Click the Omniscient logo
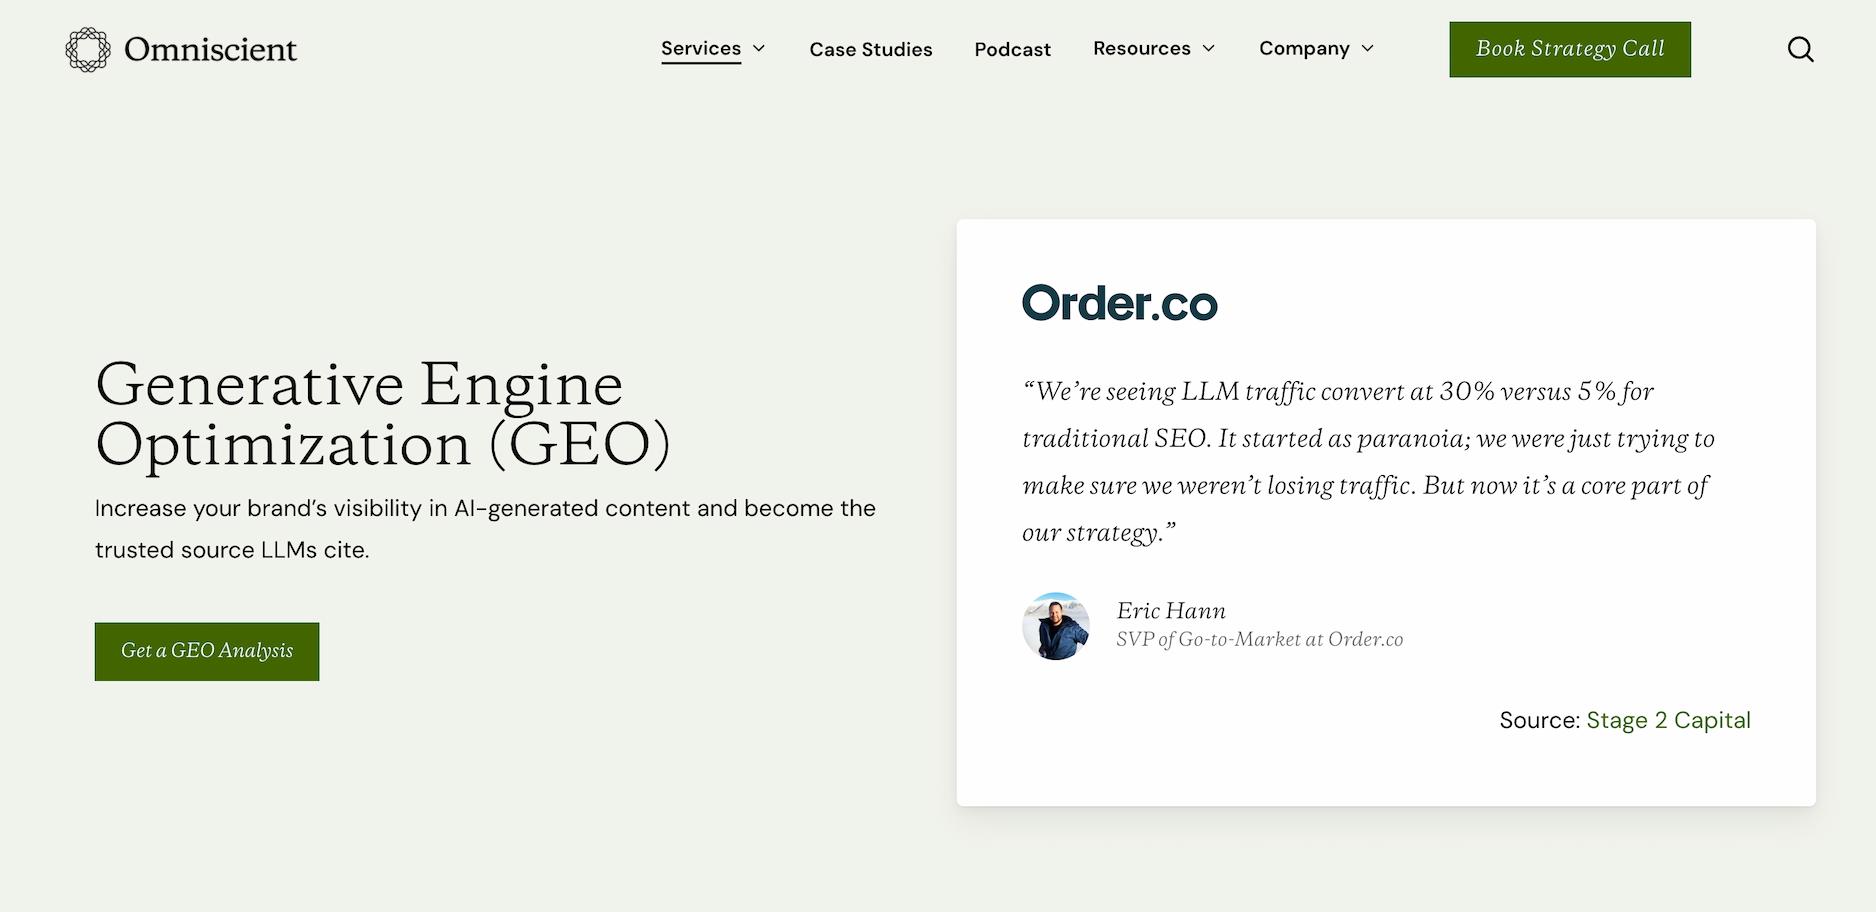1876x912 pixels. tap(181, 49)
